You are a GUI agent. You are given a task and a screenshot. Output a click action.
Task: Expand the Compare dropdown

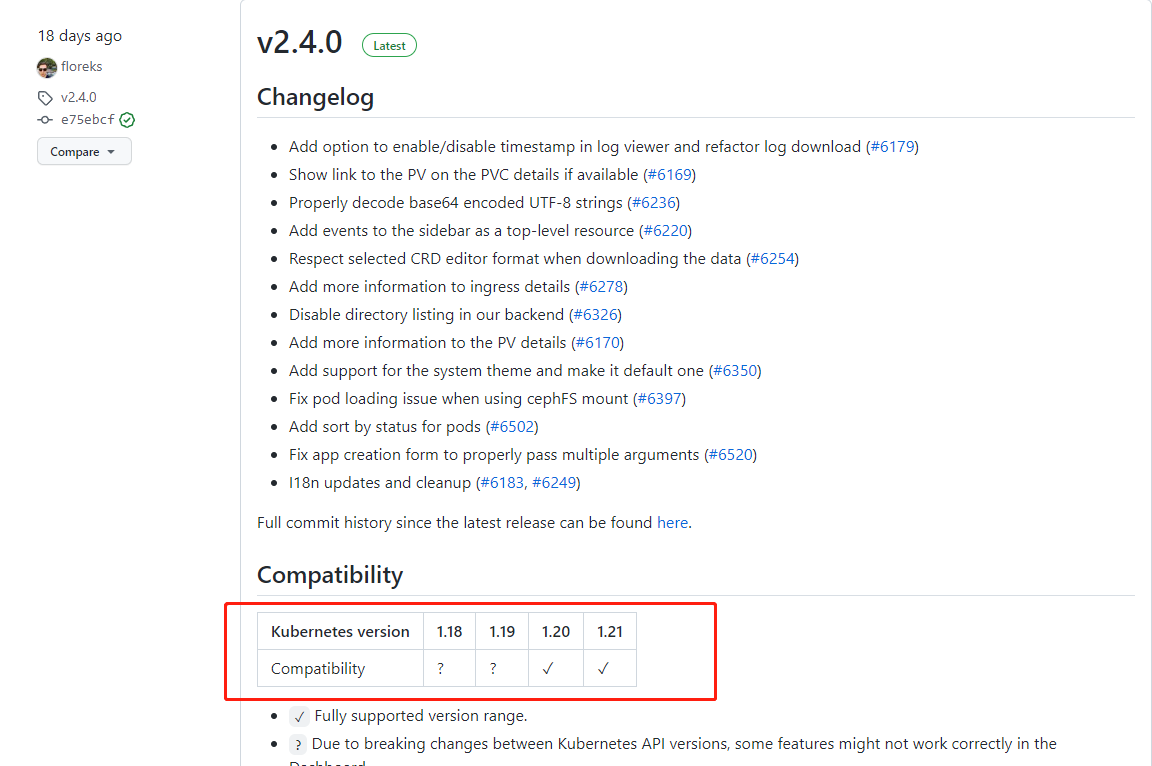84,151
